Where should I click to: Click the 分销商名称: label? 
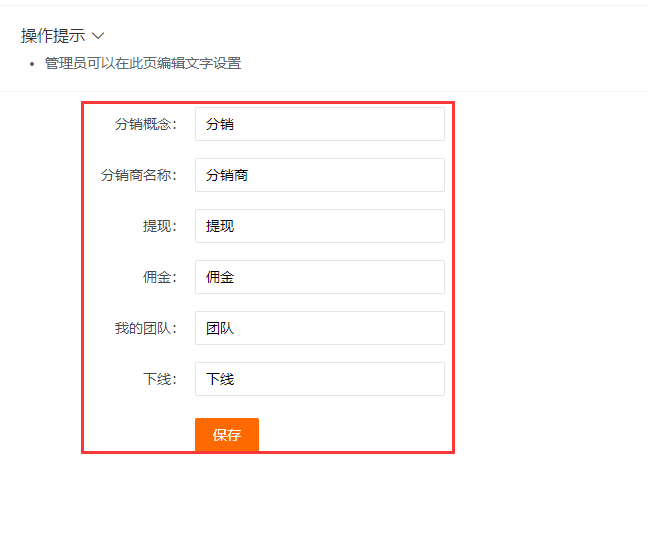[x=139, y=175]
